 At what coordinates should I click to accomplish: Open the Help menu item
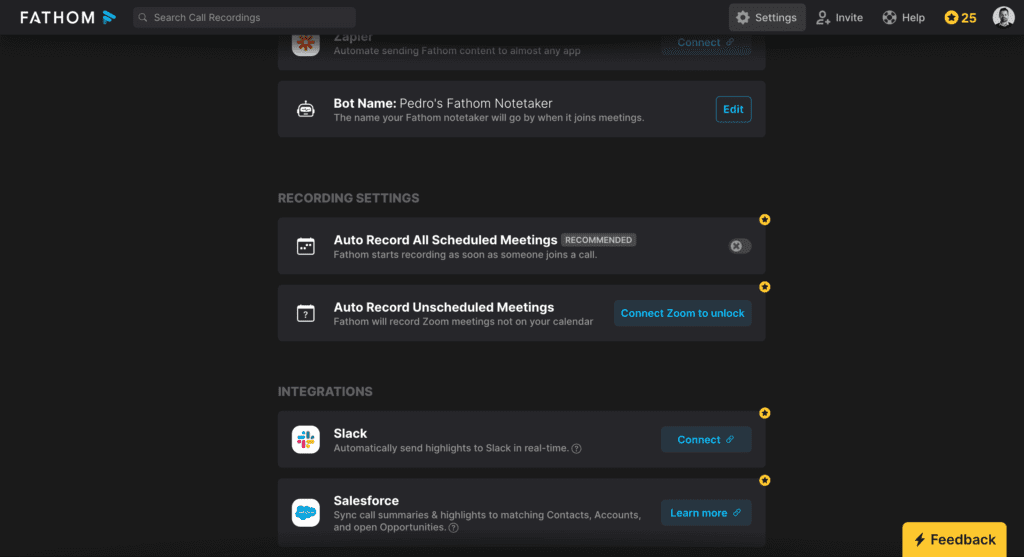point(903,17)
